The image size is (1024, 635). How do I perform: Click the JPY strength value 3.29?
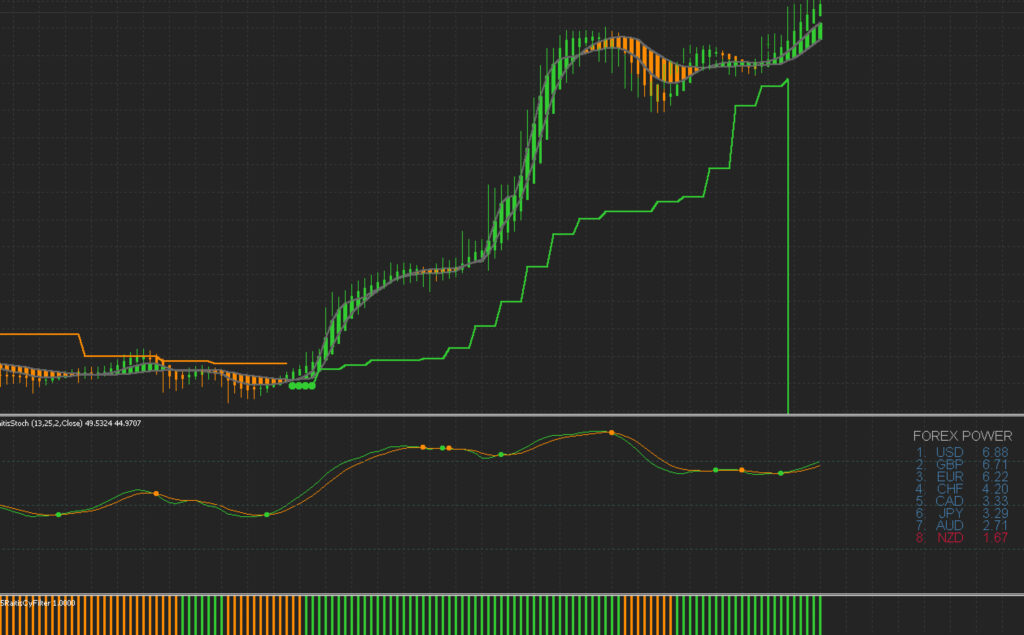[995, 513]
